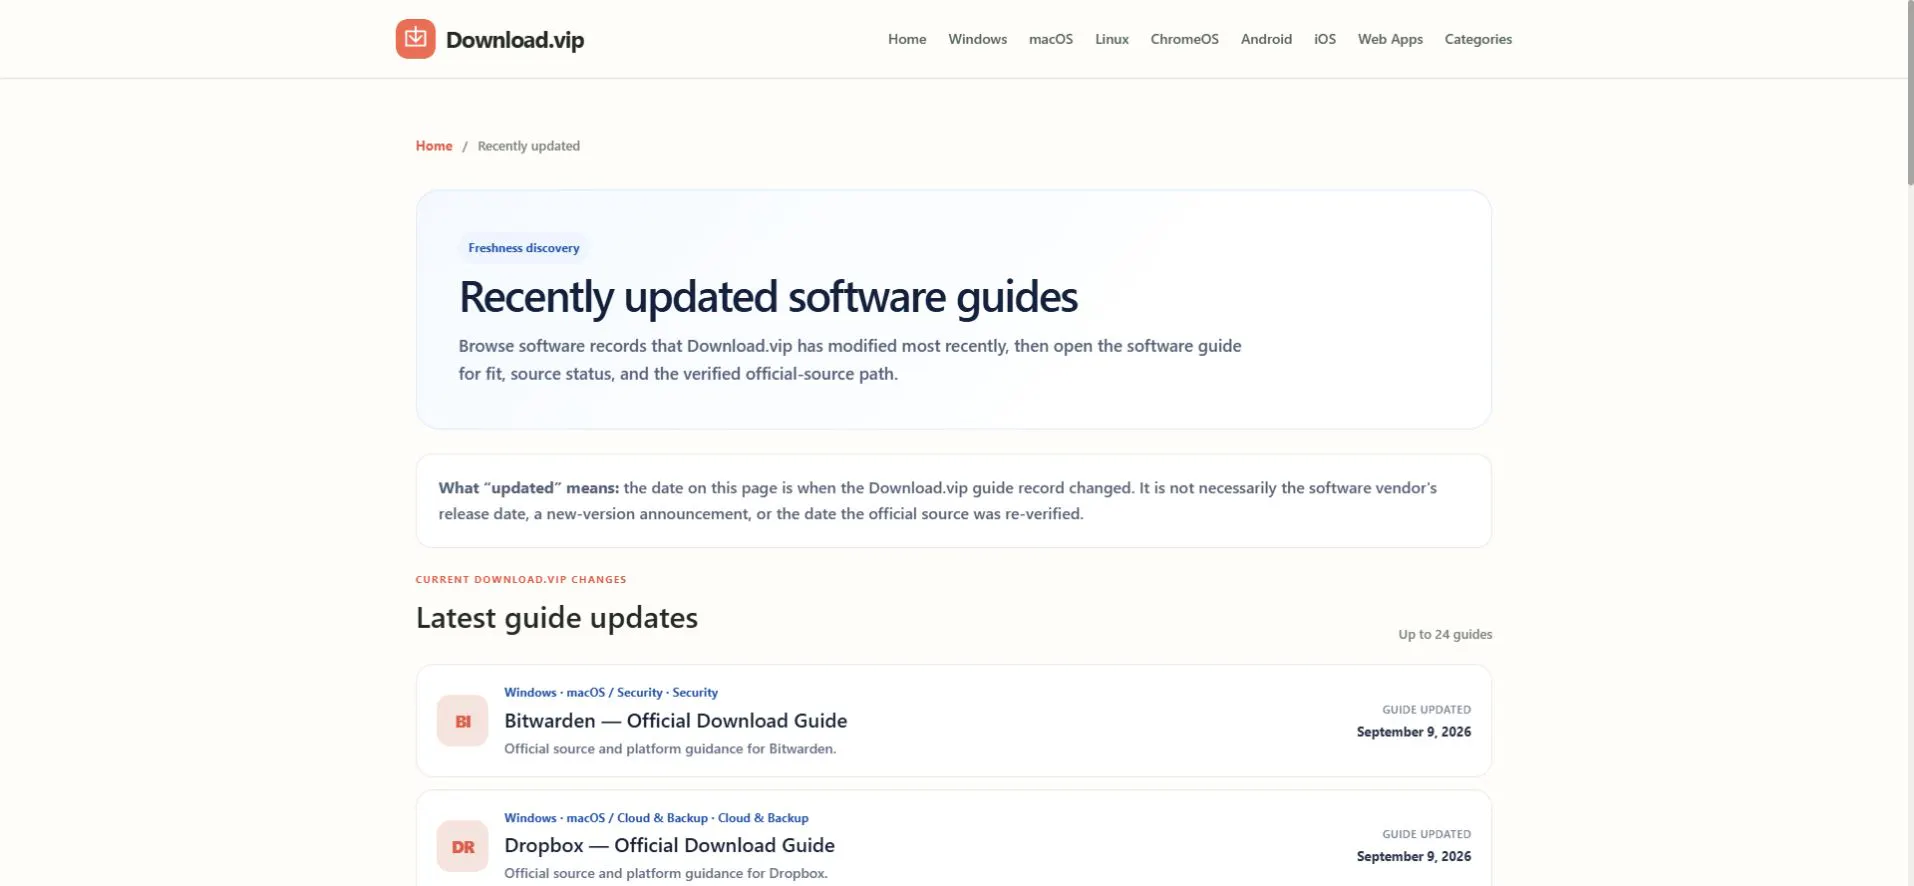Go to the macOS navigation item
Image resolution: width=1914 pixels, height=886 pixels.
(x=1051, y=39)
